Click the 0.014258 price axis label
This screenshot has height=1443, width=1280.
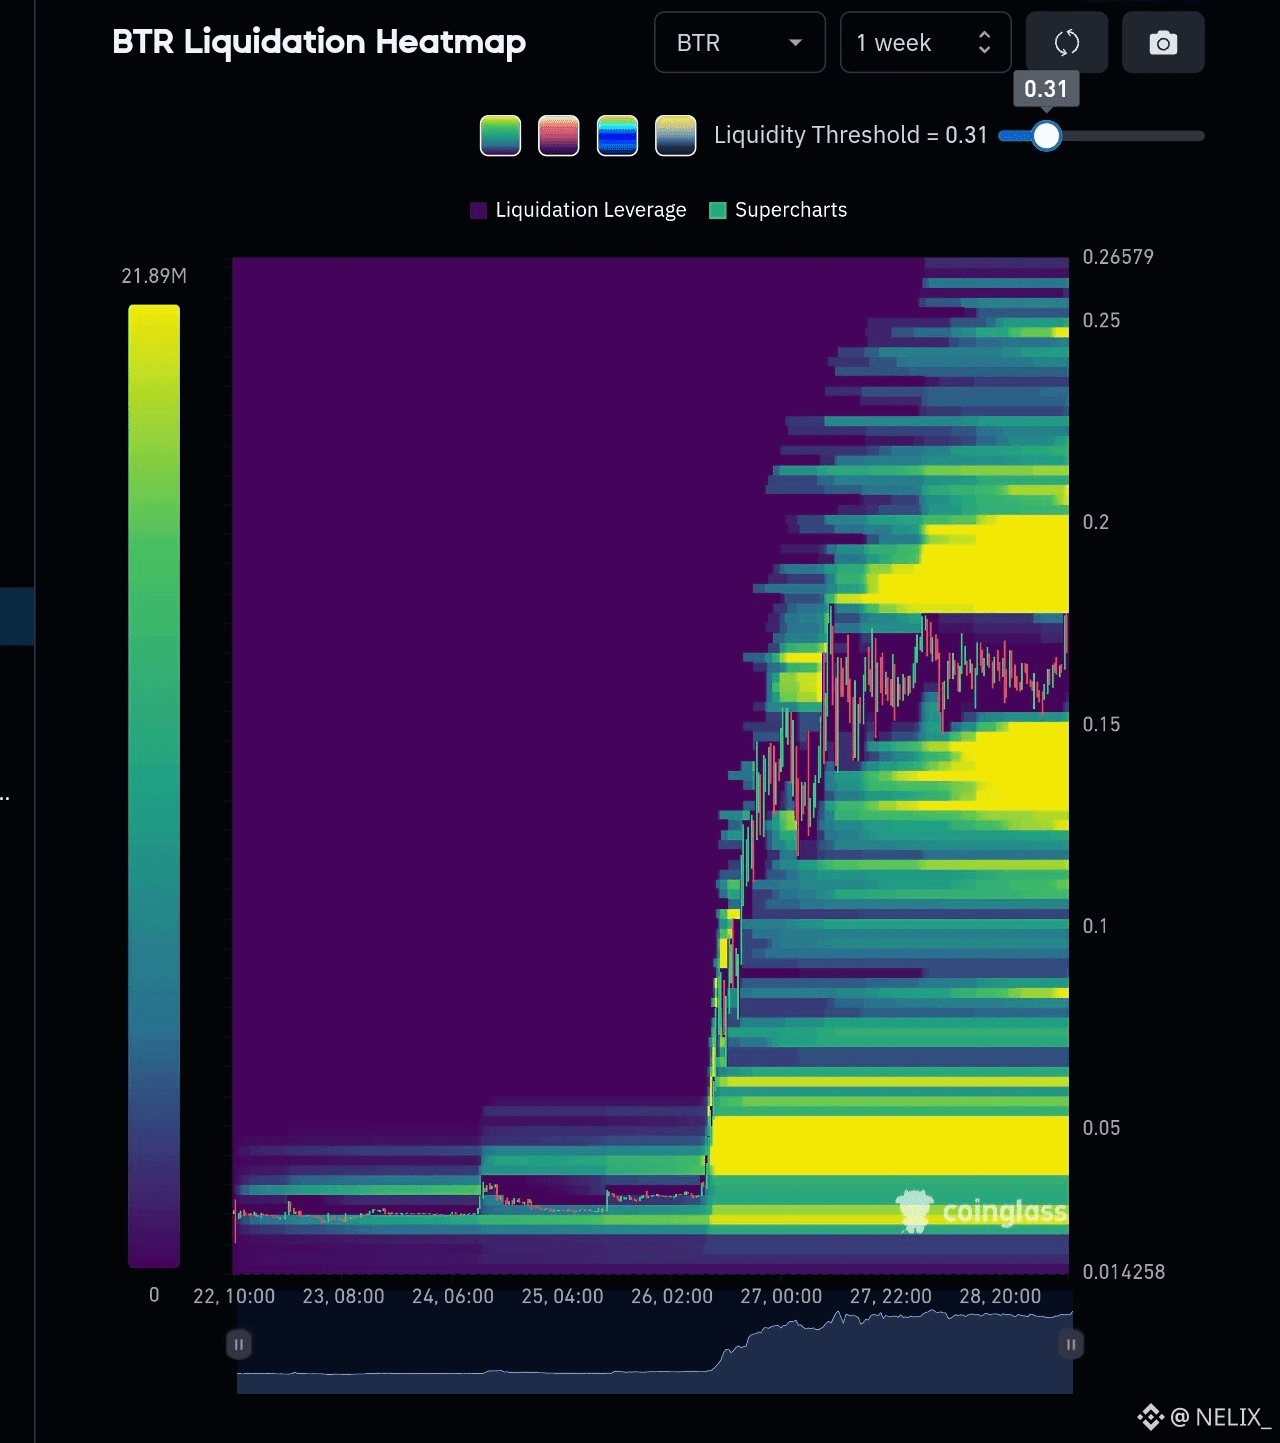(x=1124, y=1272)
